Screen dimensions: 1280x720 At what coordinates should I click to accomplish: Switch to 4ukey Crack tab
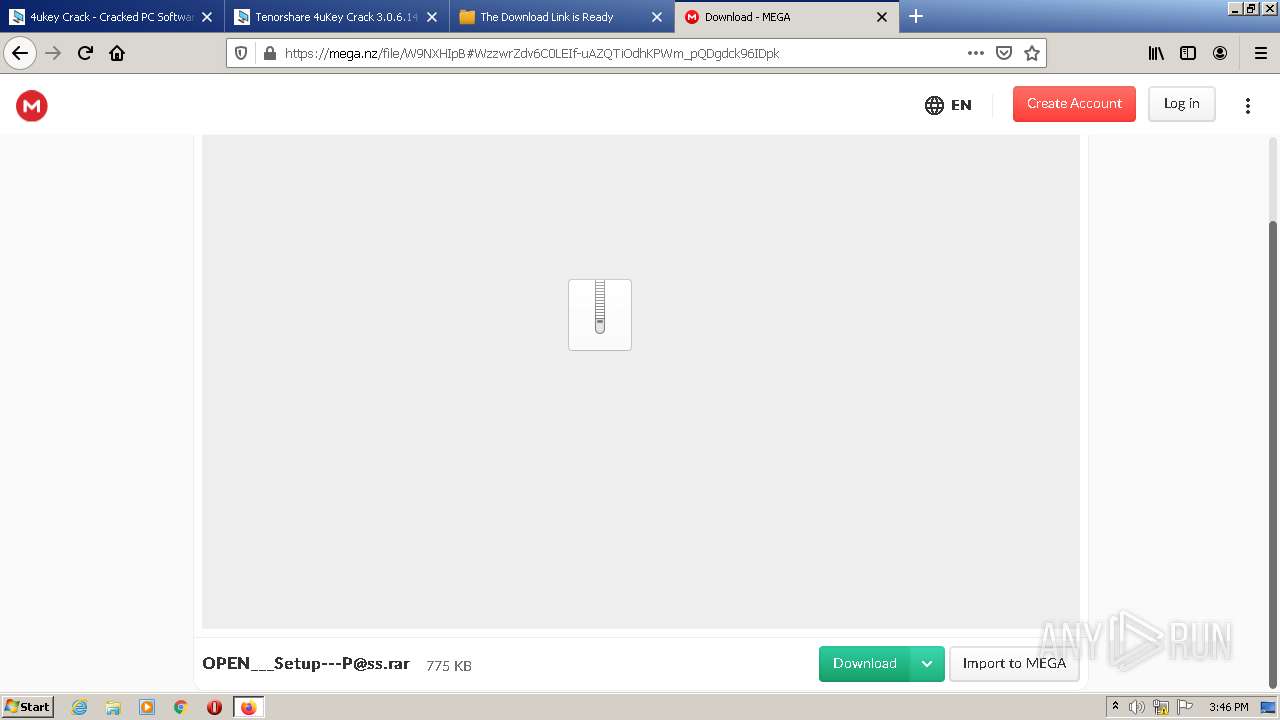(x=110, y=17)
